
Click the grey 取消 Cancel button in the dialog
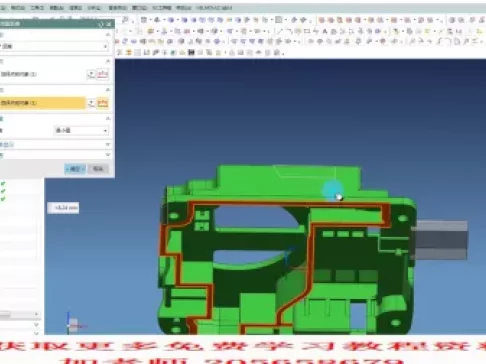[x=98, y=169]
